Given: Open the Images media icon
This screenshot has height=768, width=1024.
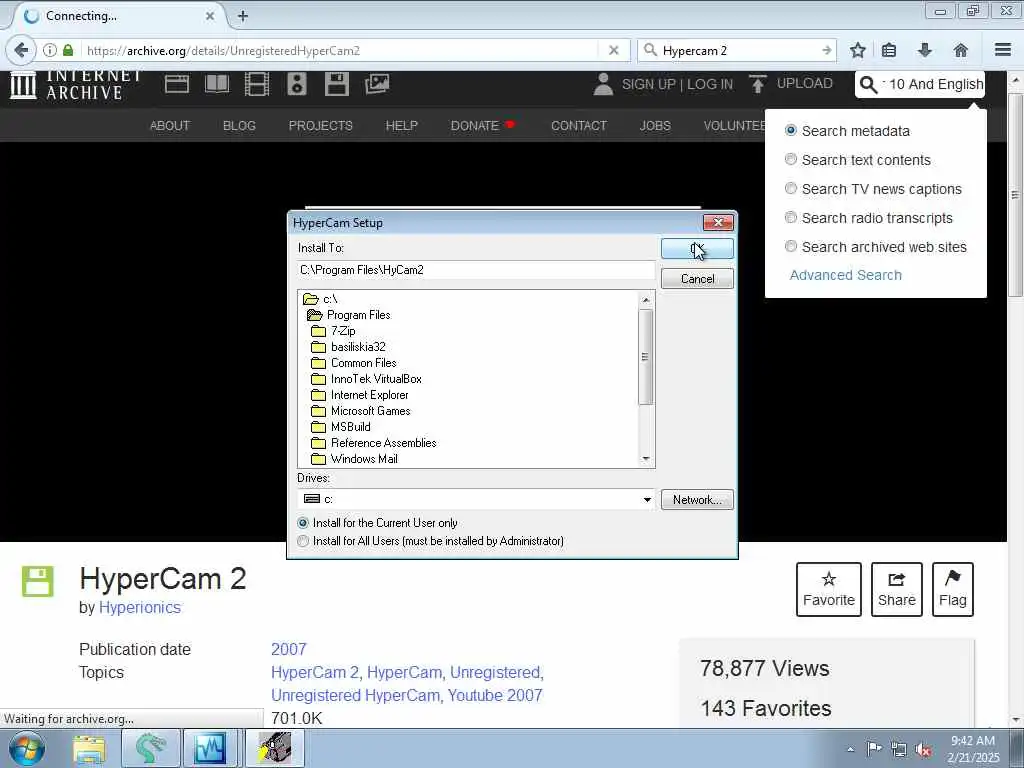Looking at the screenshot, I should pyautogui.click(x=377, y=84).
